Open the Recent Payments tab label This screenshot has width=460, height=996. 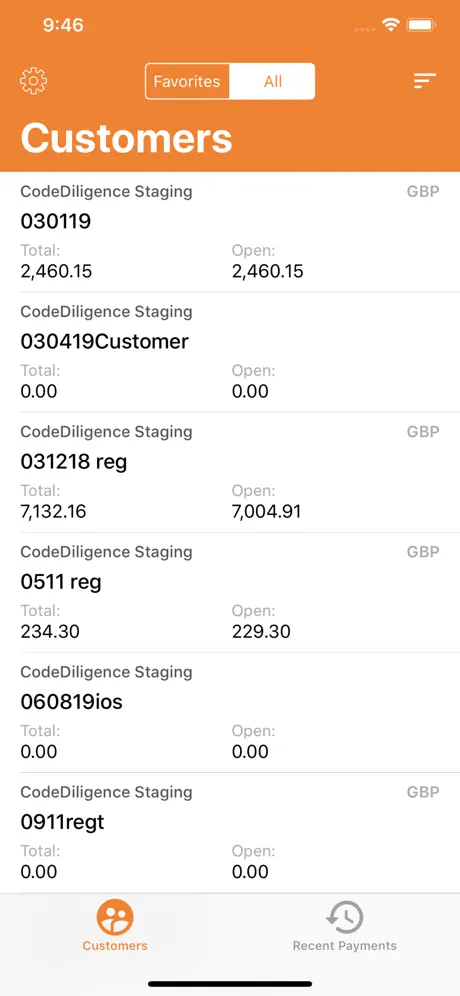344,946
